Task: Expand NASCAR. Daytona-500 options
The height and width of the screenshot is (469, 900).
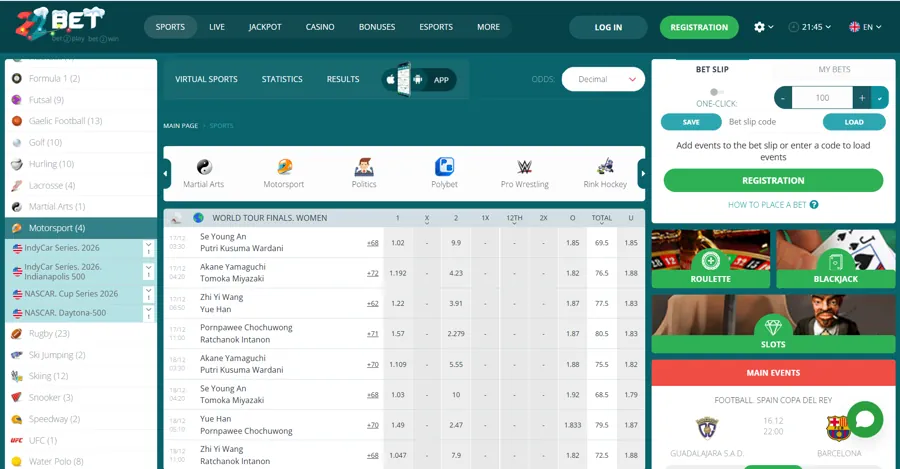Action: [149, 313]
